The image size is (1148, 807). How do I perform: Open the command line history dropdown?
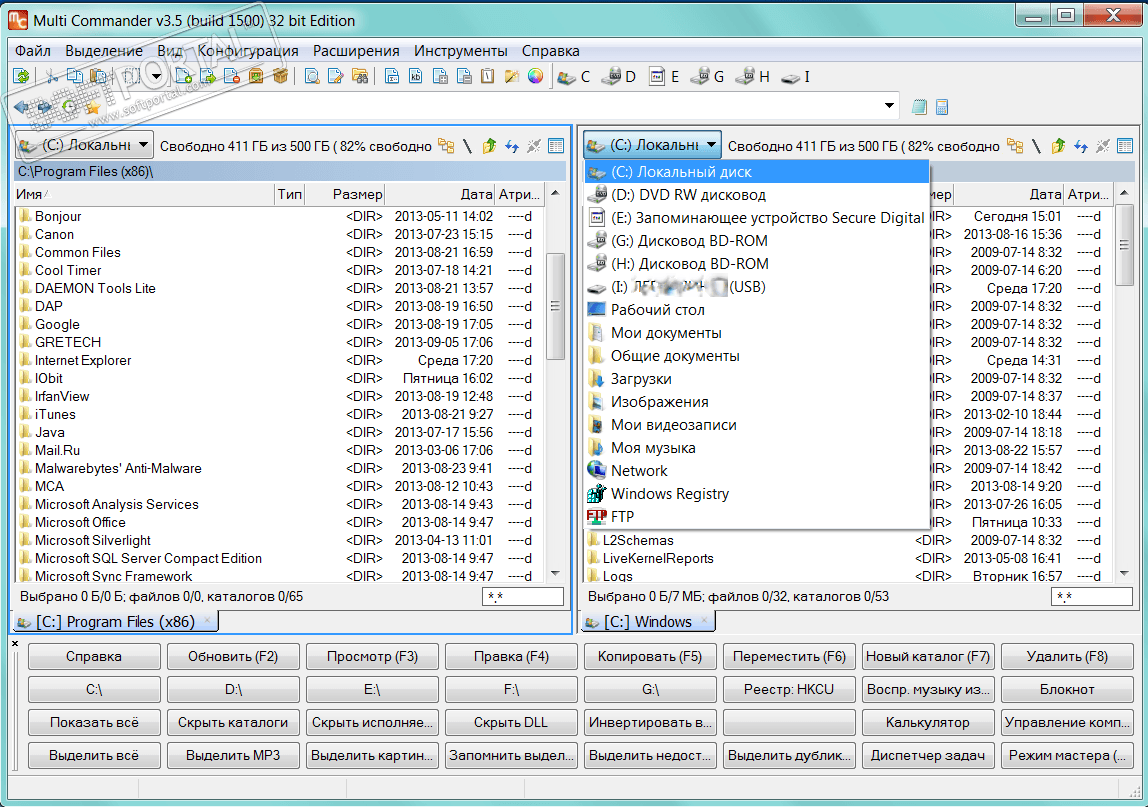tap(889, 106)
